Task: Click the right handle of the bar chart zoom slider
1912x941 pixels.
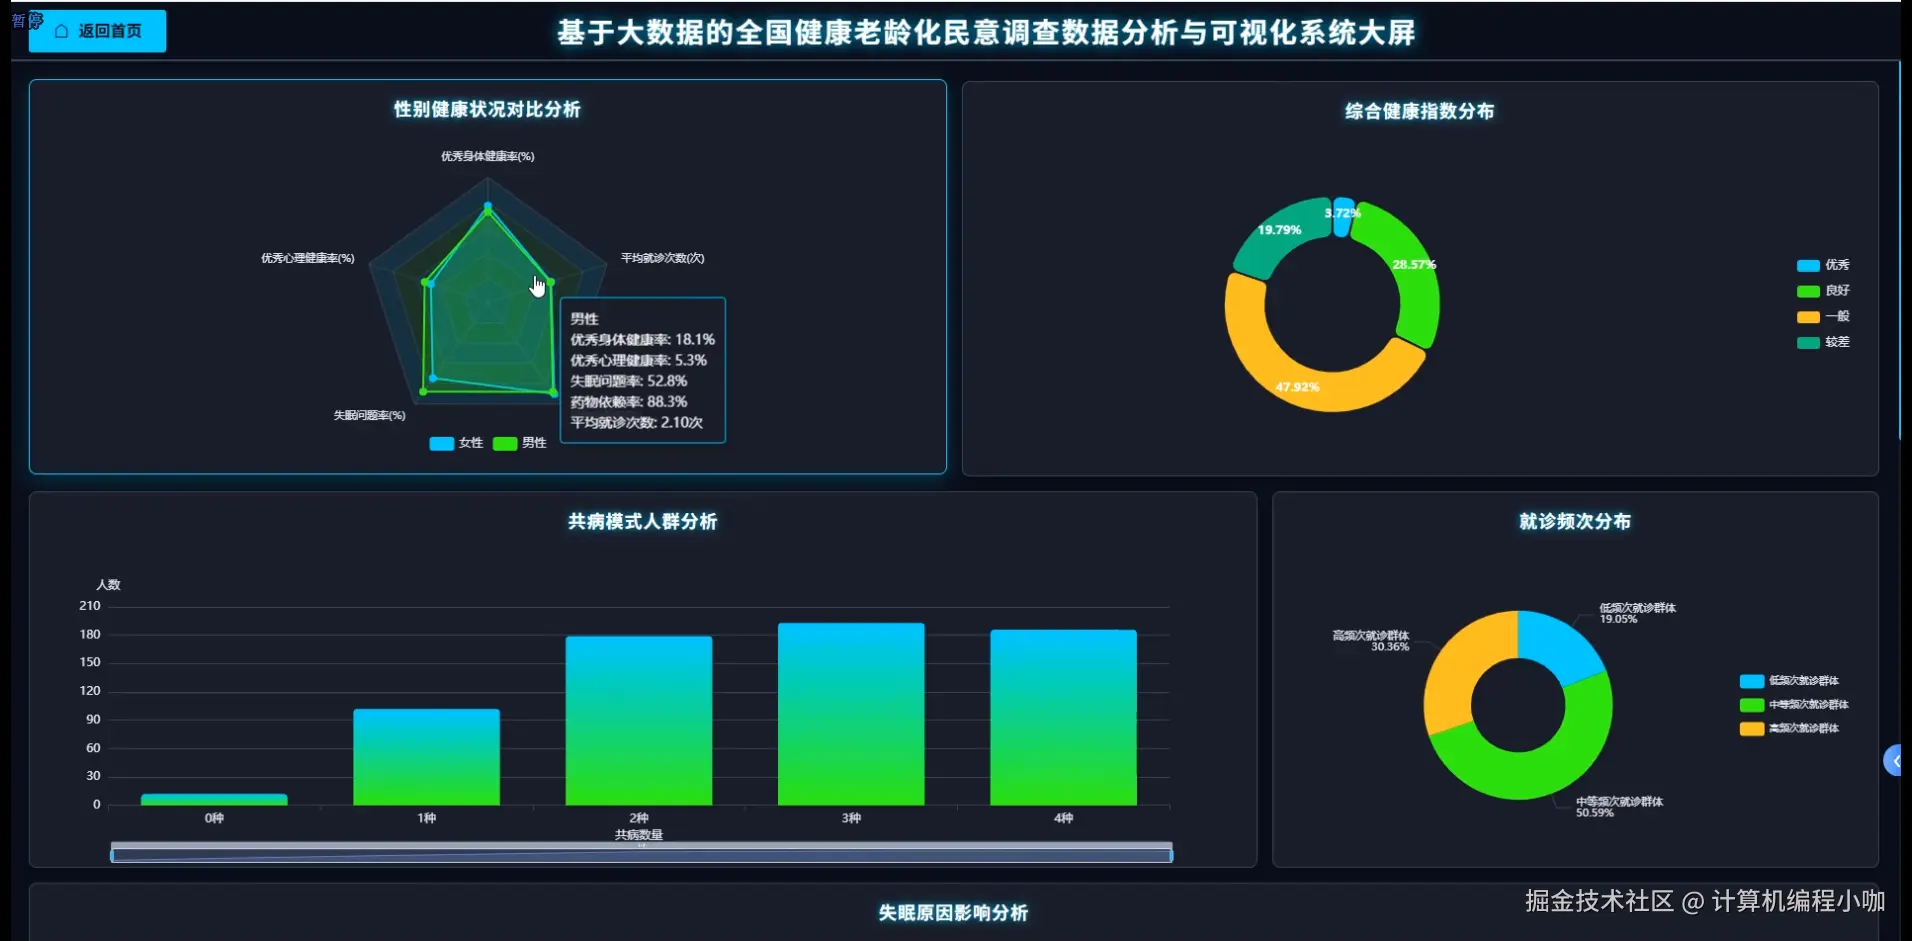Action: click(x=1171, y=855)
